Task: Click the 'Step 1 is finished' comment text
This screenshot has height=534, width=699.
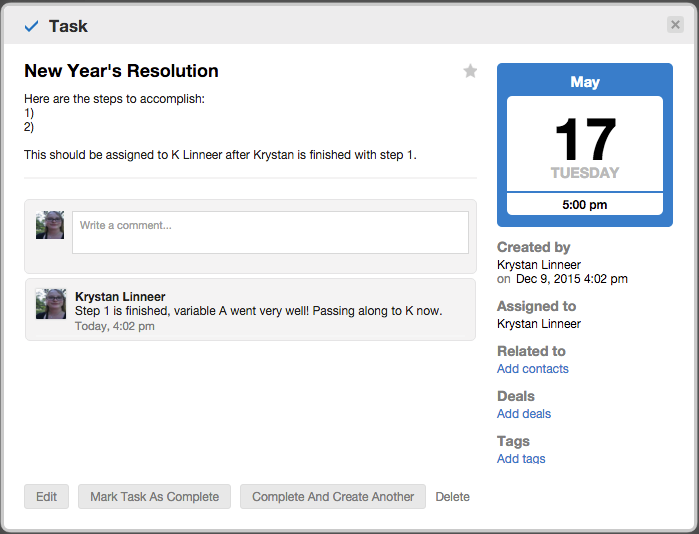Action: pos(259,311)
